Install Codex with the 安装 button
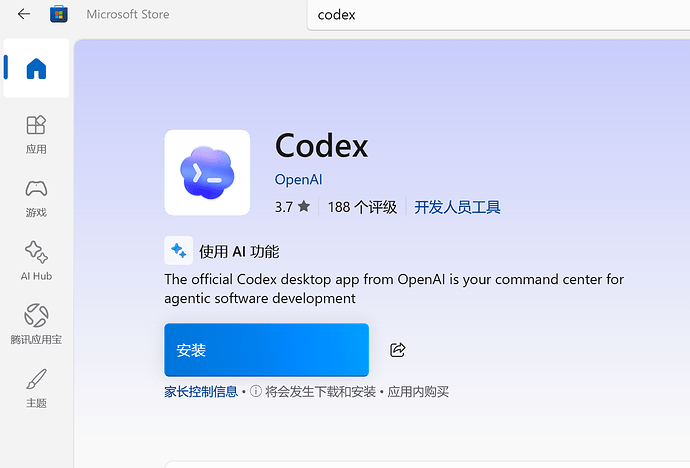Viewport: 690px width, 468px height. pyautogui.click(x=267, y=350)
